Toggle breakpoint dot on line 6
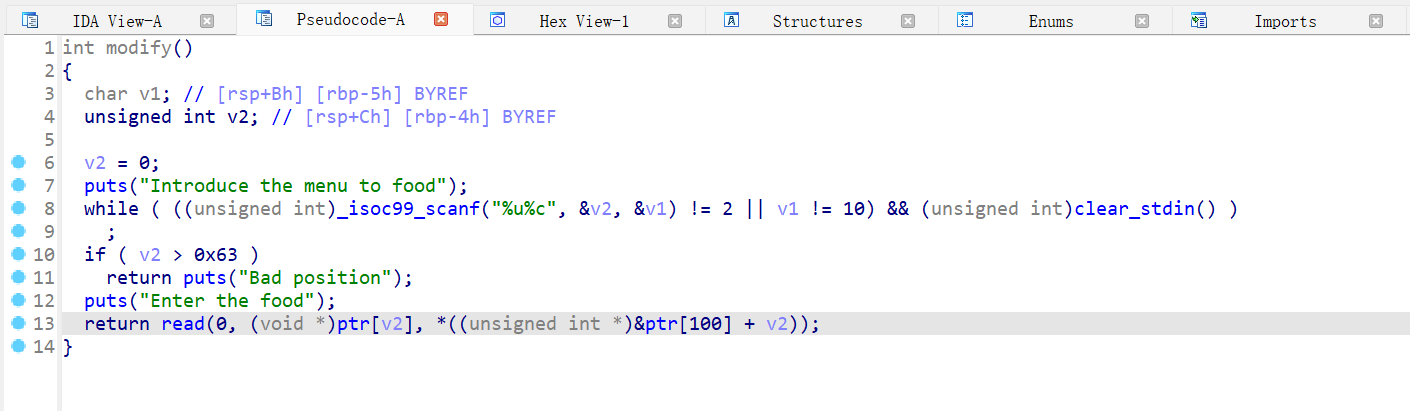This screenshot has height=411, width=1410. [17, 162]
